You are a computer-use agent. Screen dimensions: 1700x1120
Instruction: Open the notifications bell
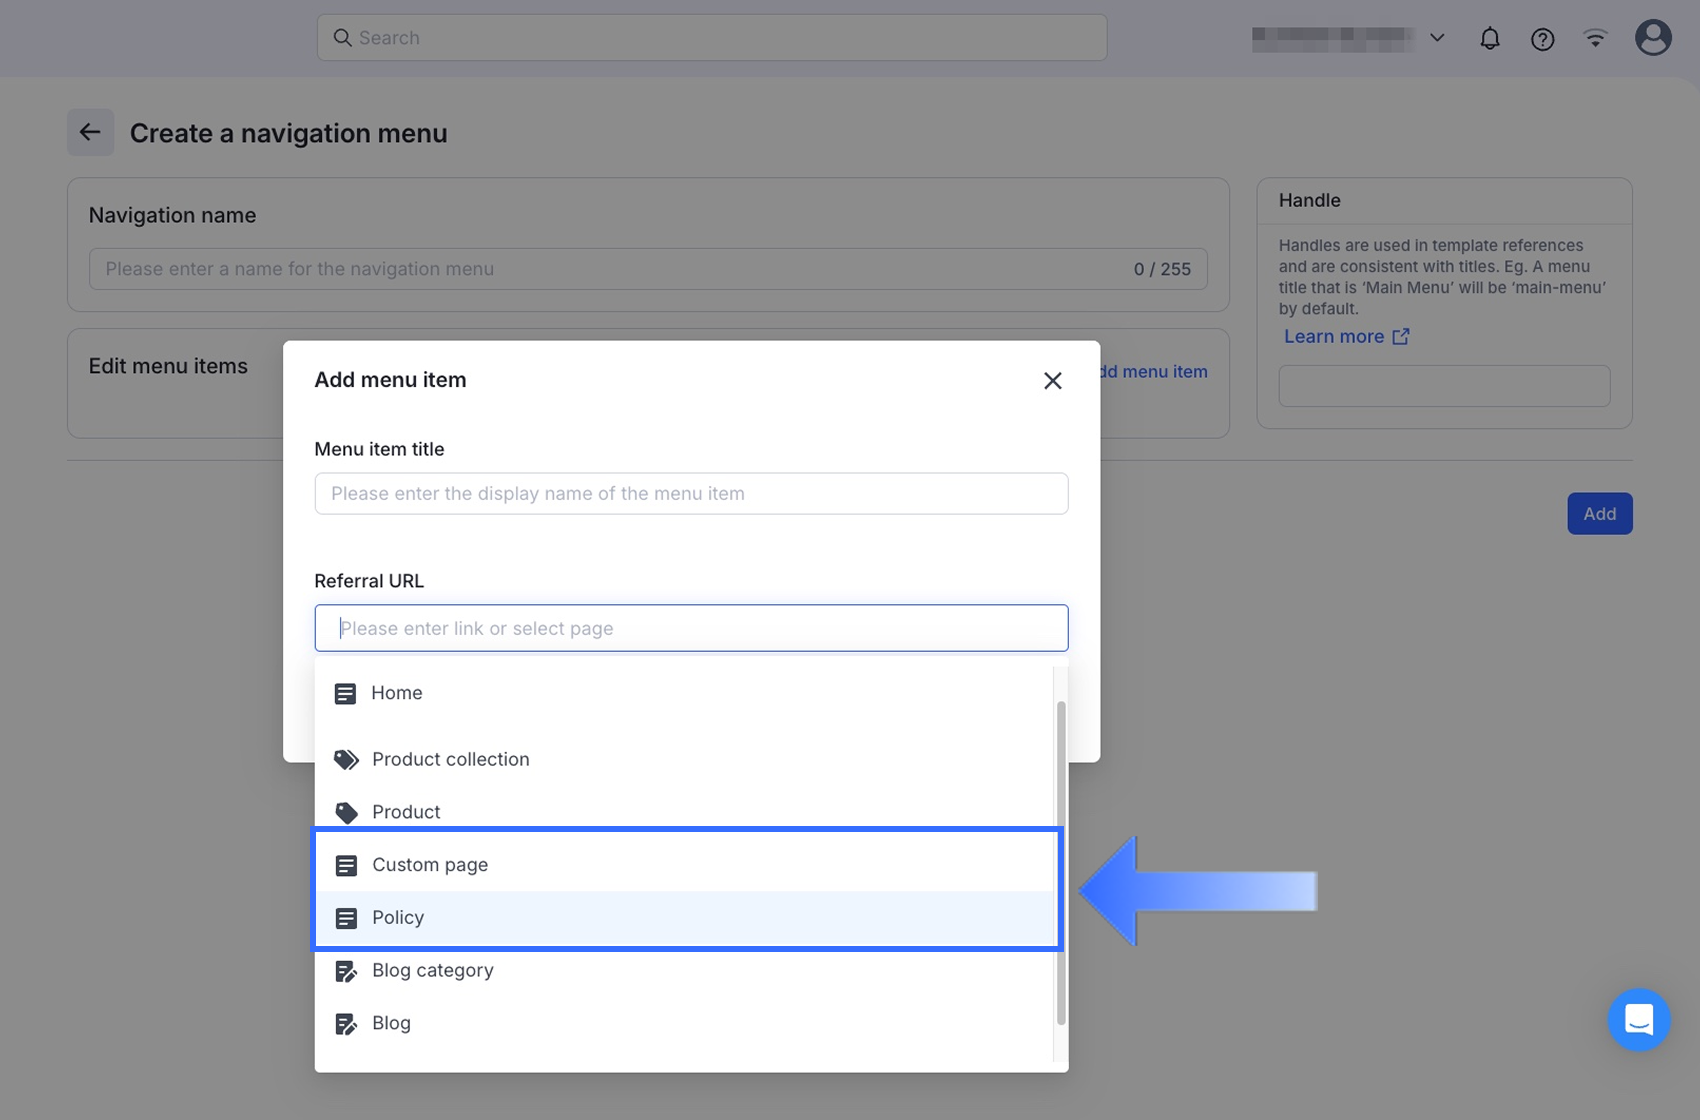pyautogui.click(x=1489, y=38)
